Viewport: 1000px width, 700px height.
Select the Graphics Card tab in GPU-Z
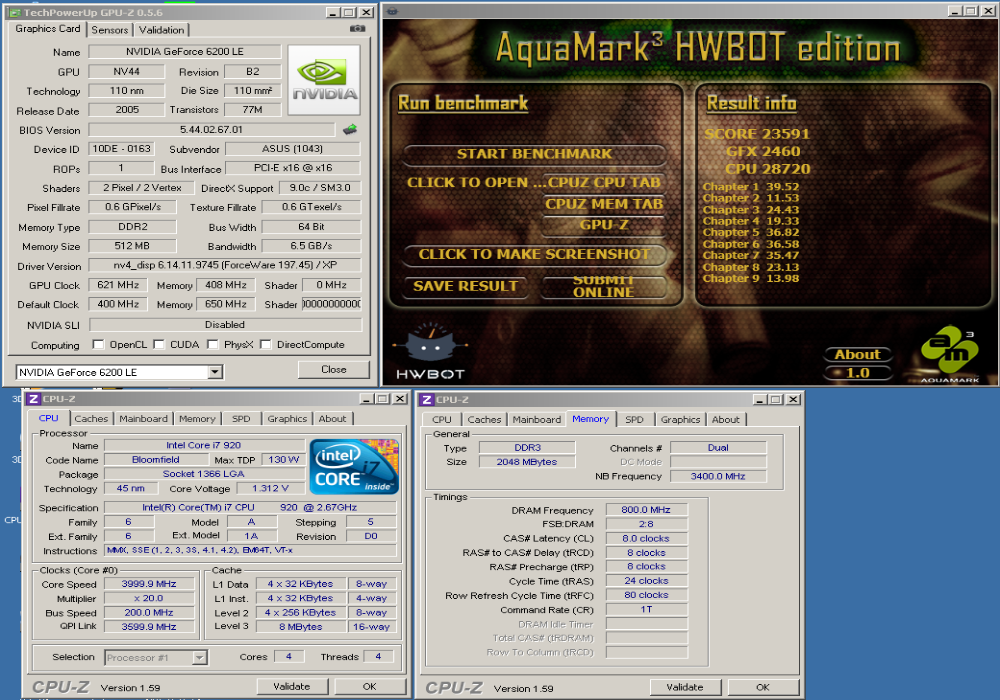tap(48, 29)
